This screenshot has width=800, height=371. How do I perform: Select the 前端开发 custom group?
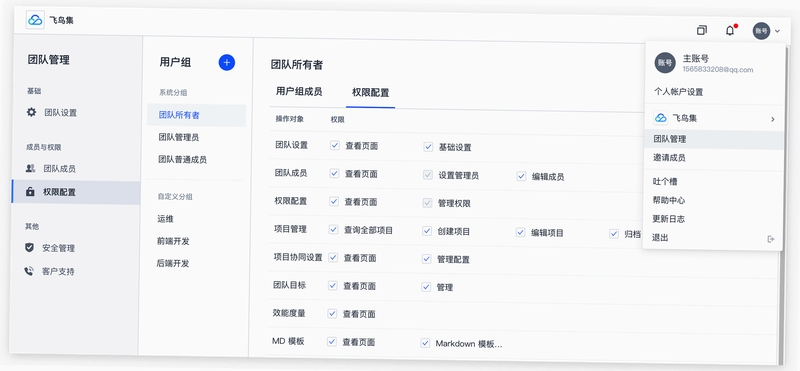pos(173,241)
